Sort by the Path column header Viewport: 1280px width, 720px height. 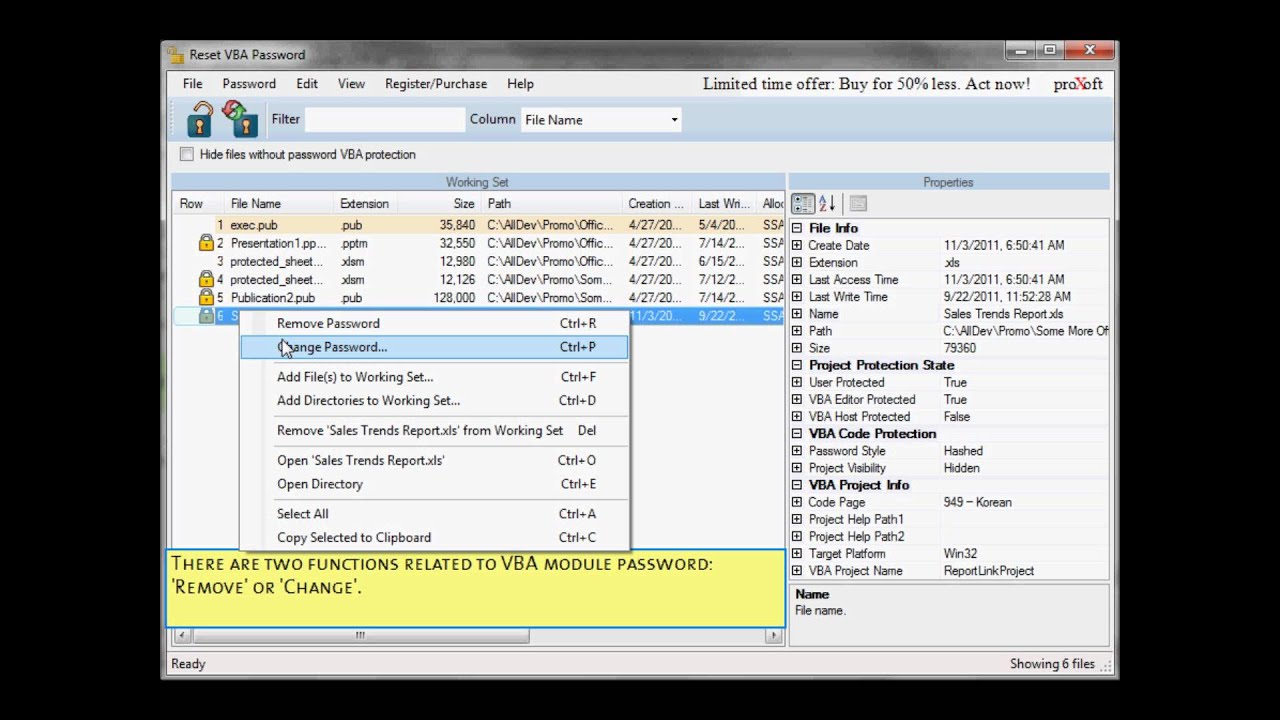[x=552, y=204]
